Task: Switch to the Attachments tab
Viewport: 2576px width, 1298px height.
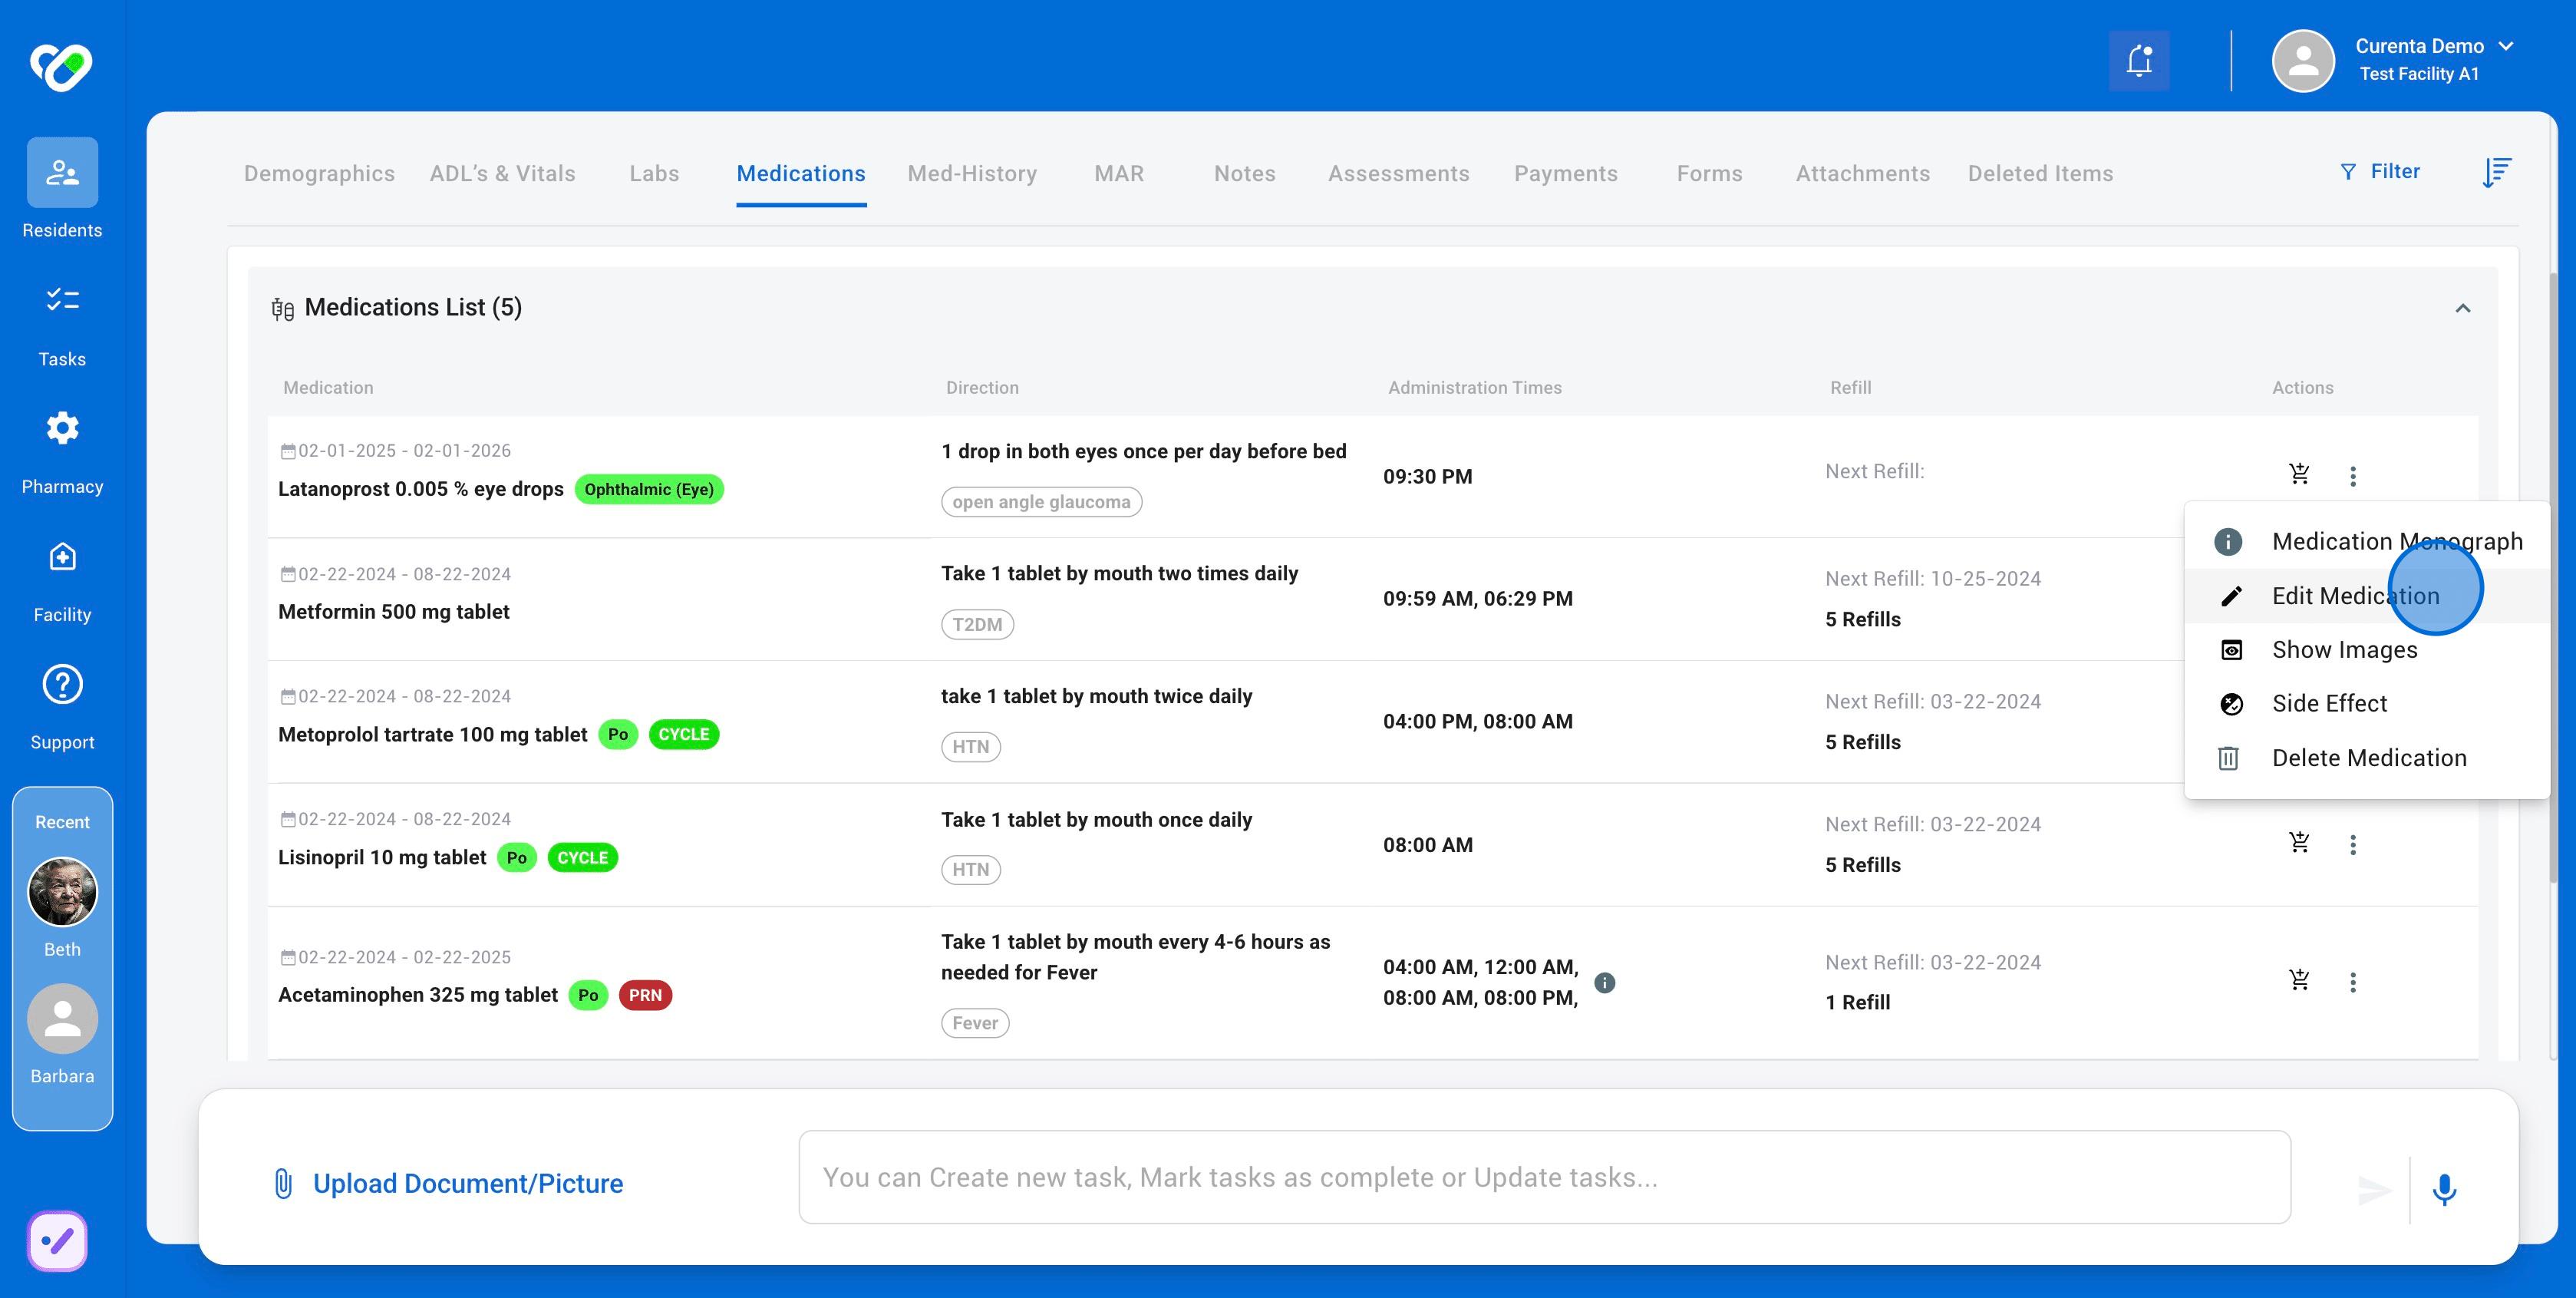Action: (x=1862, y=173)
